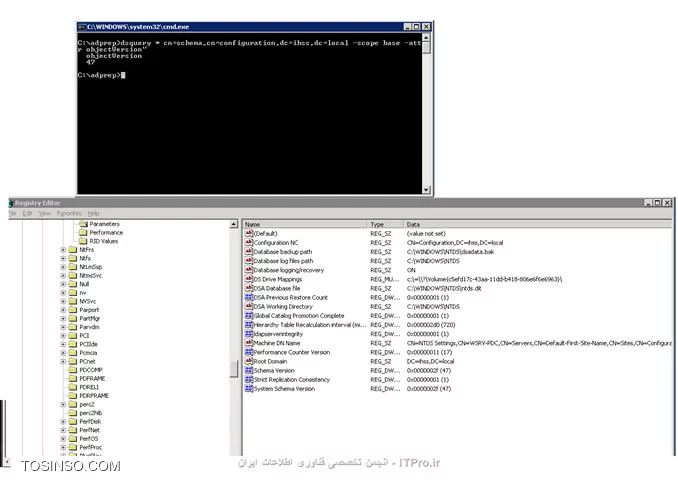This screenshot has width=678, height=487.
Task: Click the PDFRAME folder icon
Action: pyautogui.click(x=73, y=378)
